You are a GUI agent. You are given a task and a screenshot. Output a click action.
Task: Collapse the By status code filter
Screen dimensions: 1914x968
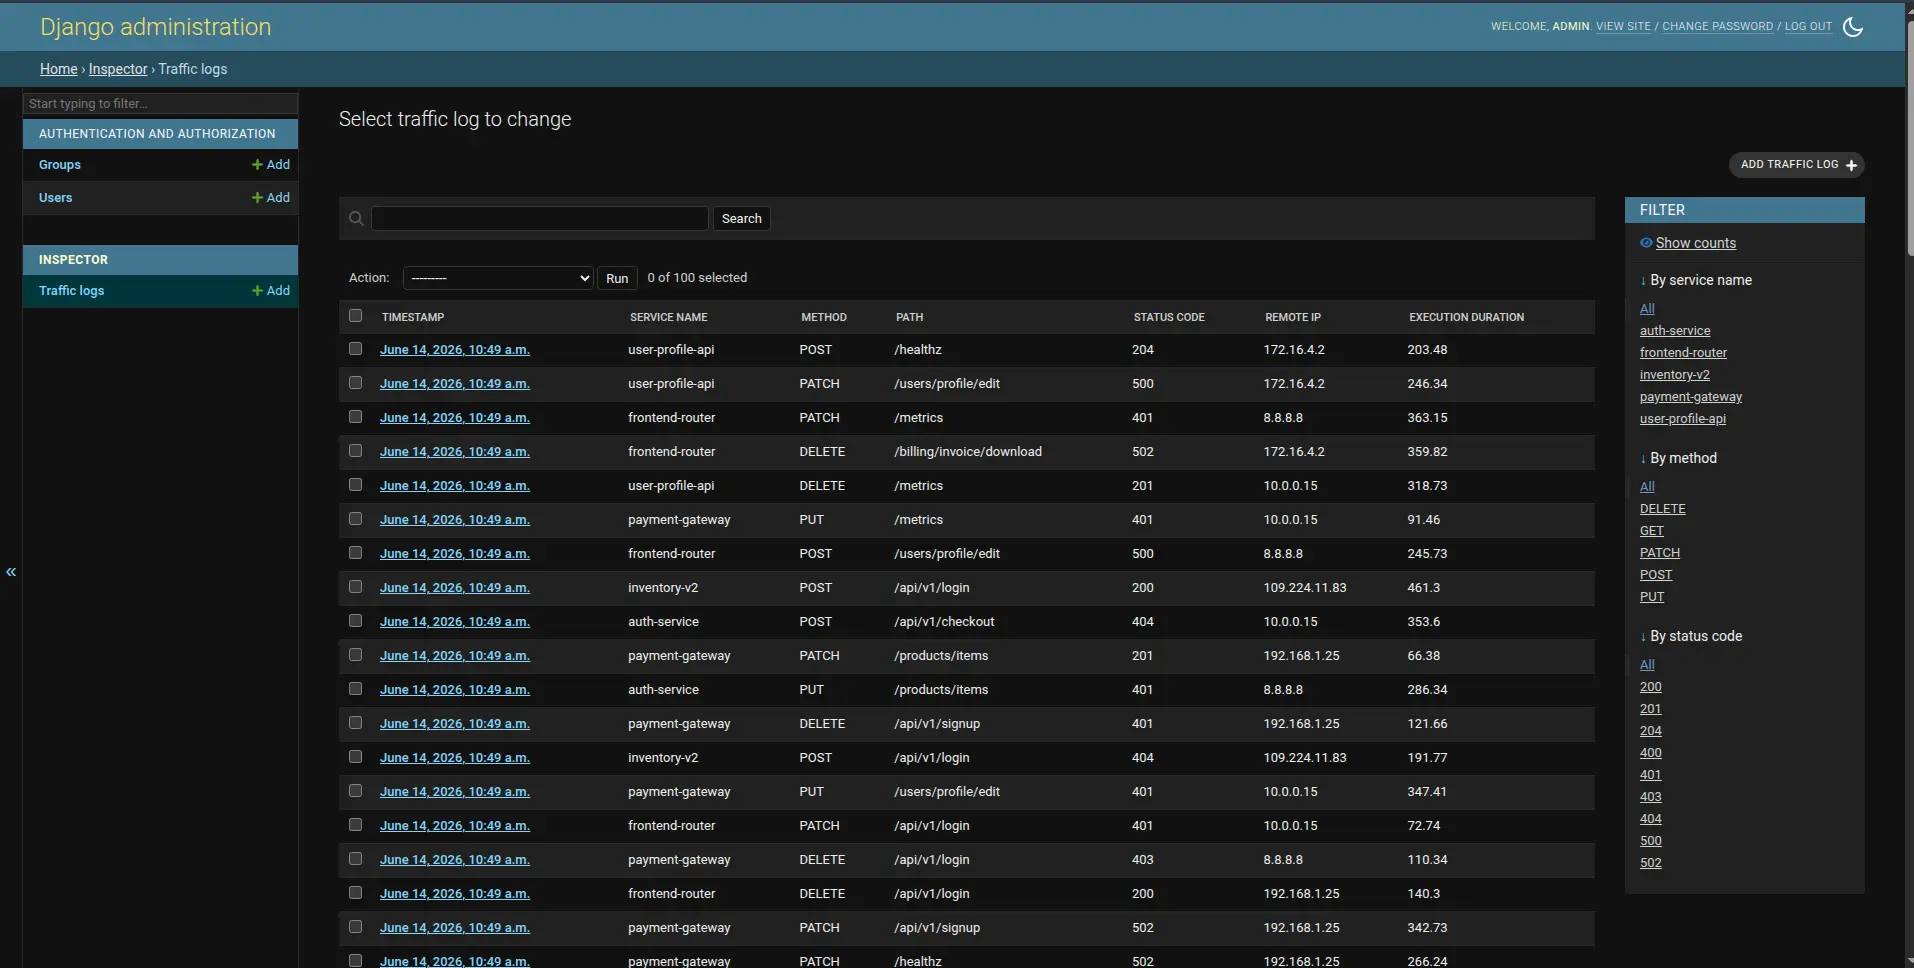coord(1691,636)
